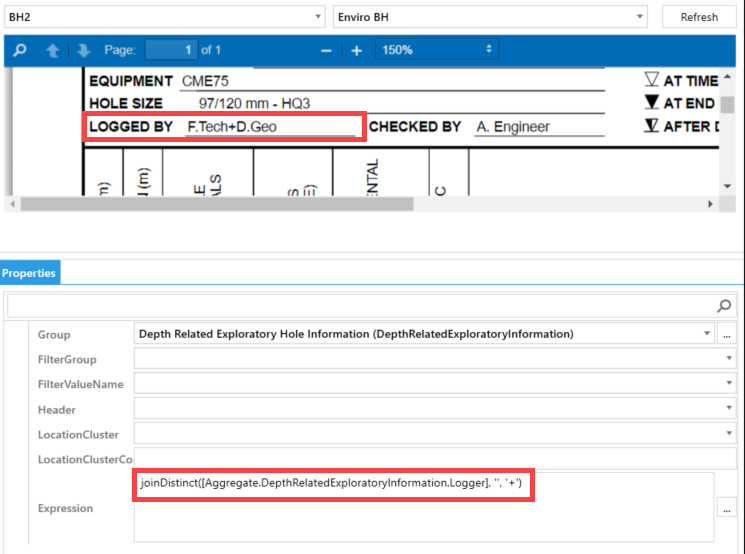Click the page number input field
This screenshot has width=745, height=554.
pyautogui.click(x=171, y=50)
